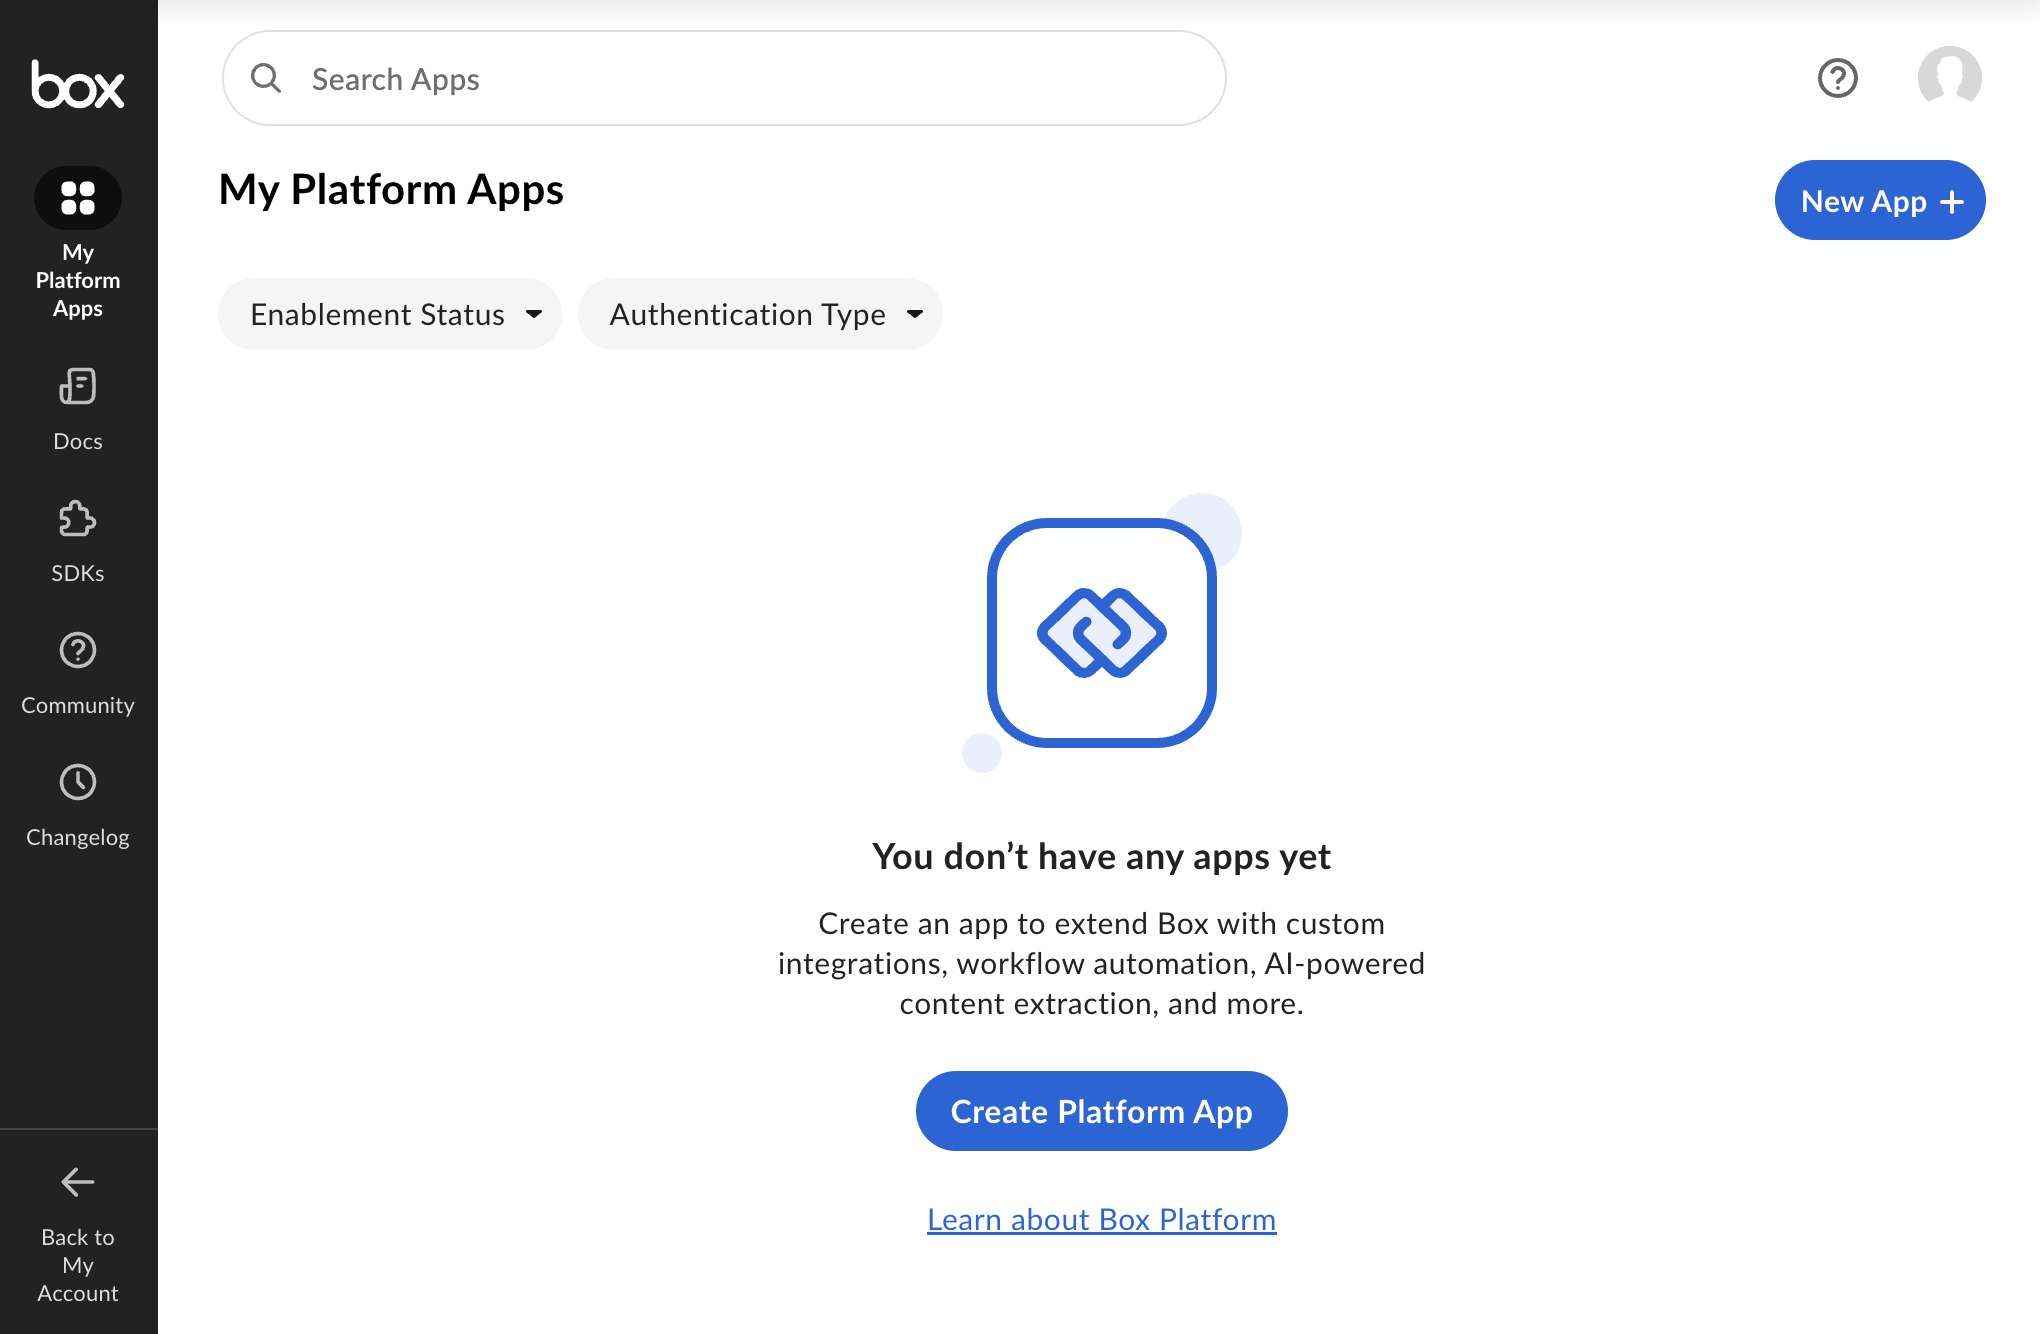Click the Authentication Type dropdown arrow
The width and height of the screenshot is (2040, 1334).
pos(915,314)
